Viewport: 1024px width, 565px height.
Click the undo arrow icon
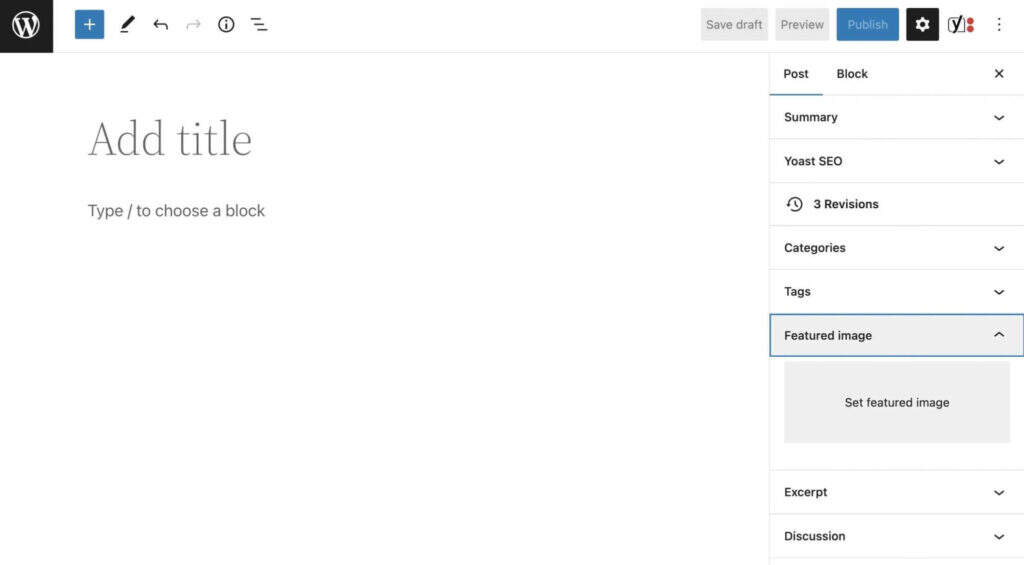pyautogui.click(x=160, y=25)
